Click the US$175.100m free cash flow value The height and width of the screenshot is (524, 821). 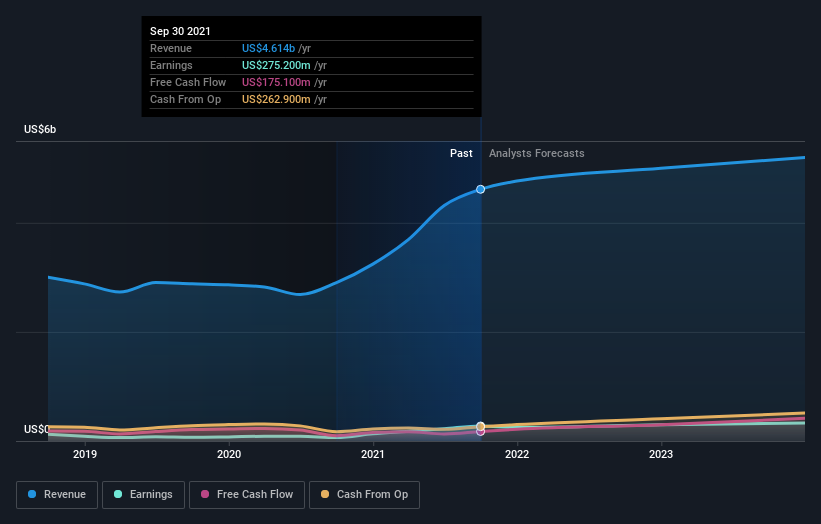coord(276,82)
